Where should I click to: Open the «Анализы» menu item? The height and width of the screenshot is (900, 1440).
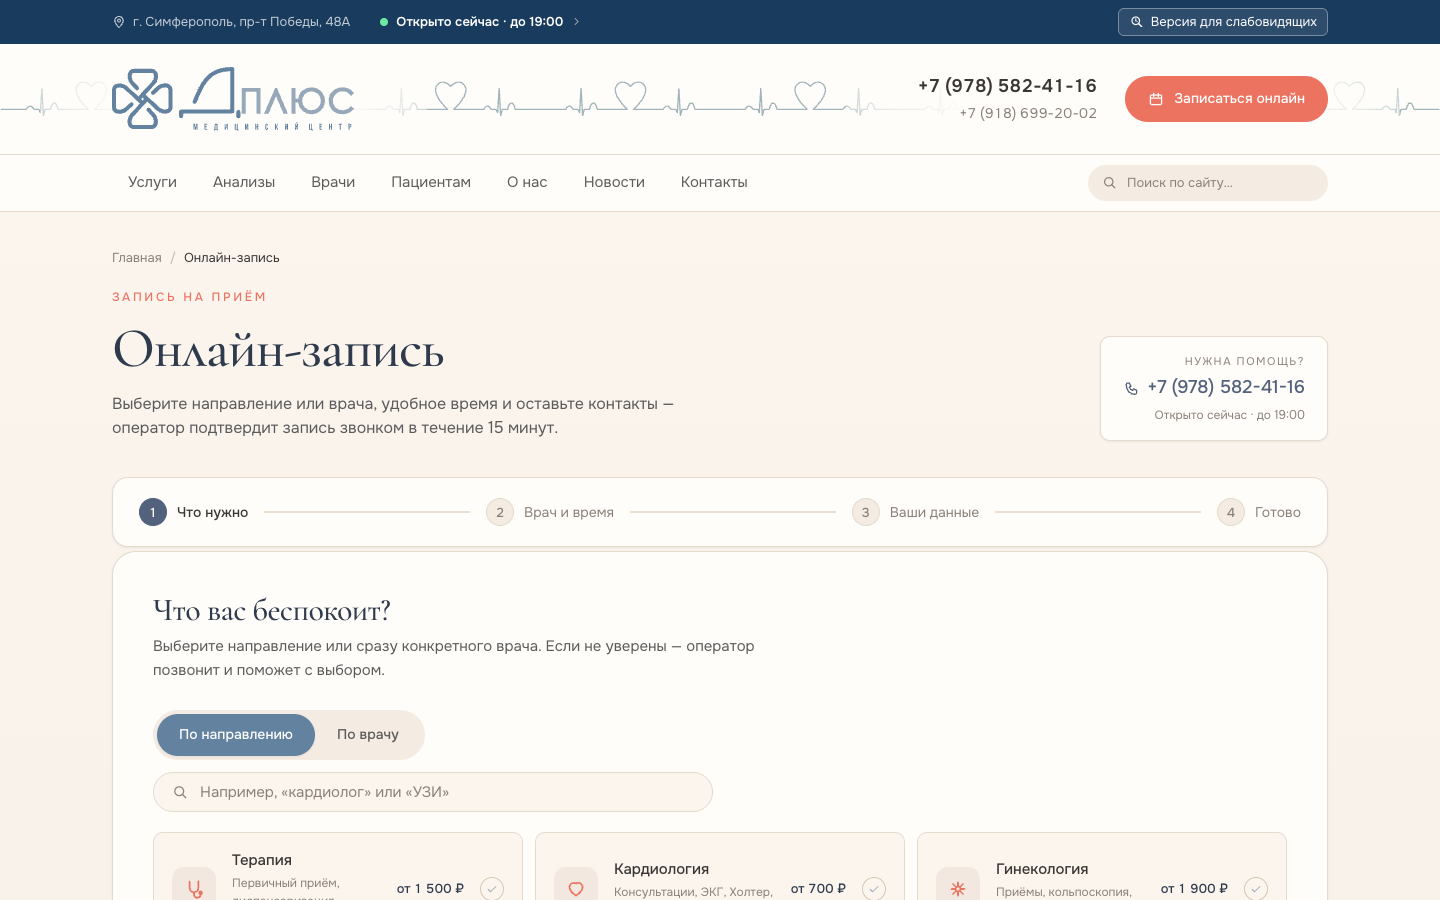click(x=244, y=182)
